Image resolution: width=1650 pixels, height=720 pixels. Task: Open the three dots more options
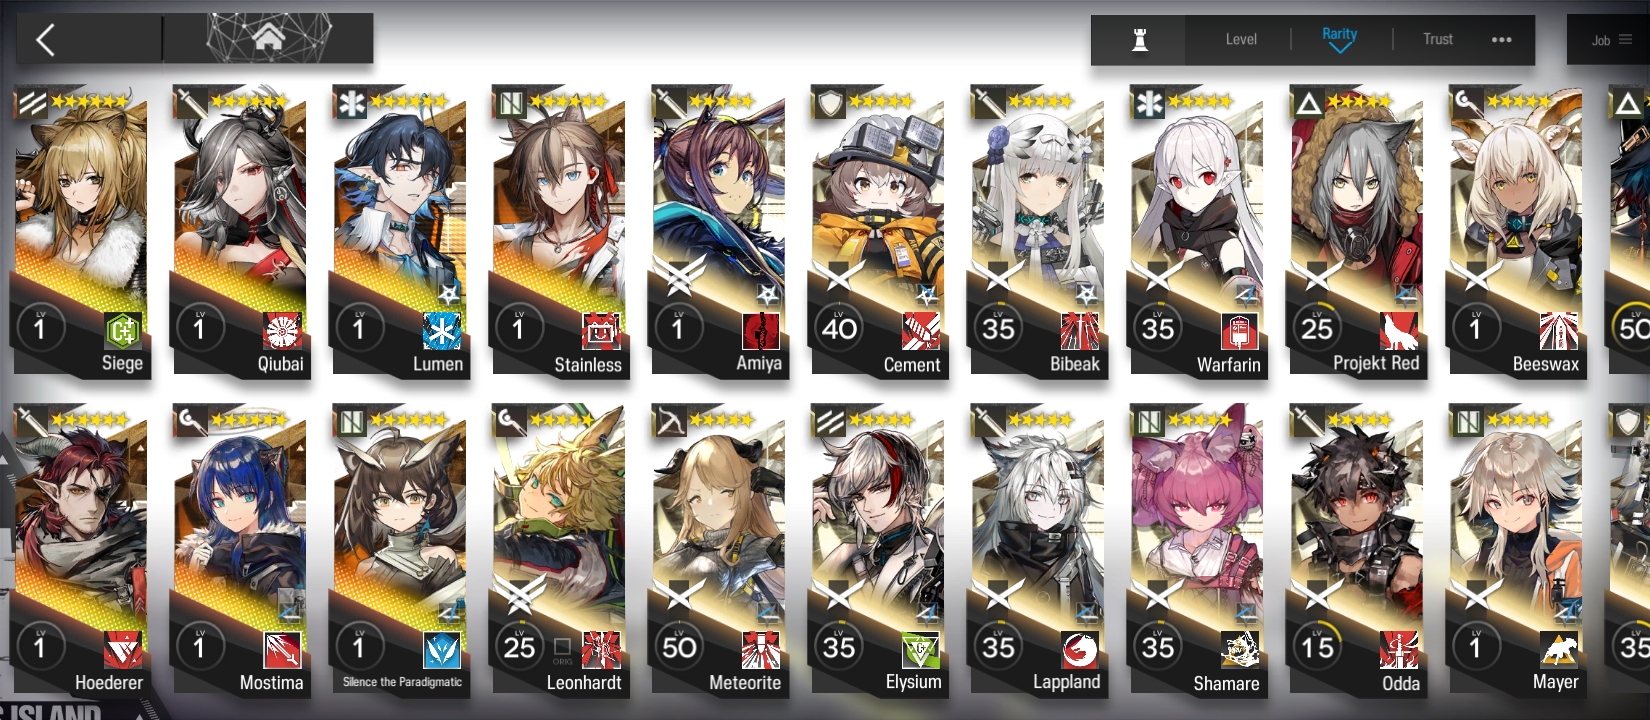click(1501, 40)
